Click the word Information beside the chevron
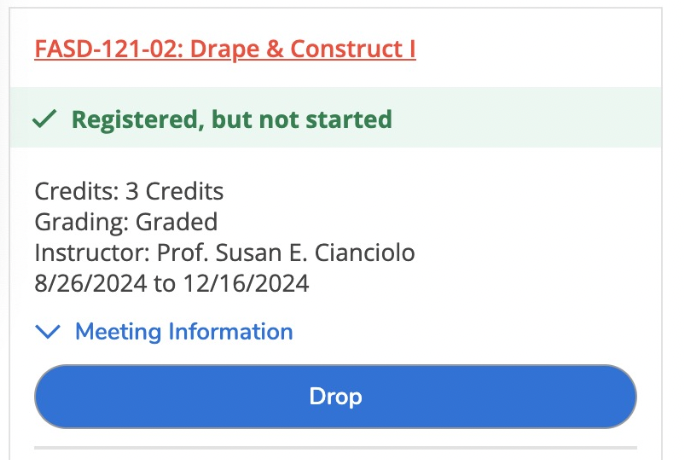This screenshot has width=684, height=460. pyautogui.click(x=230, y=331)
